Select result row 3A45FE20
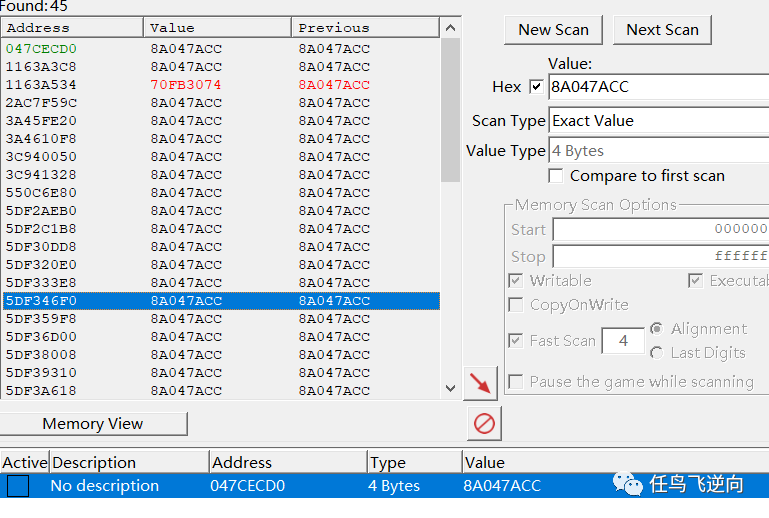The height and width of the screenshot is (518, 769). (221, 121)
